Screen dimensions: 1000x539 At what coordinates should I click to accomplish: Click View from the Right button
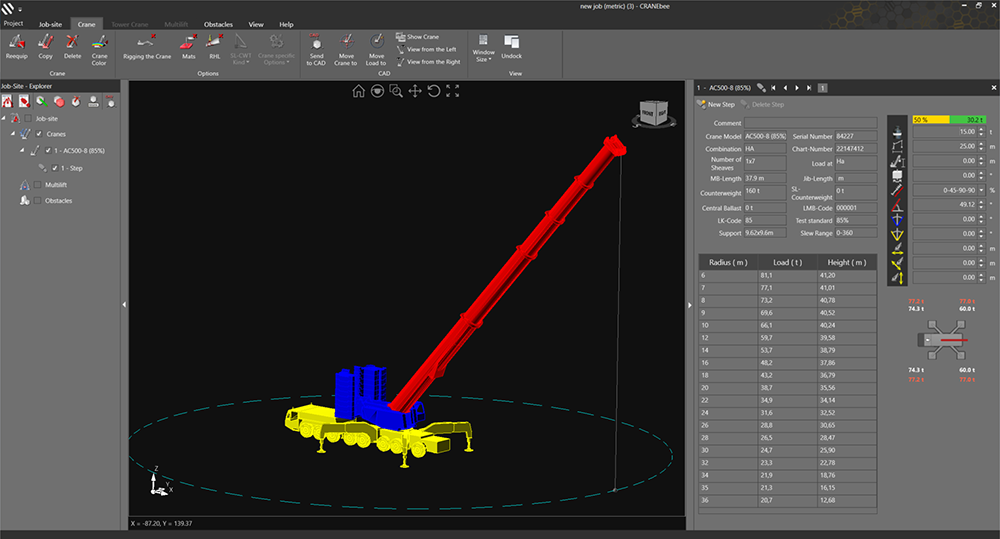pyautogui.click(x=428, y=62)
